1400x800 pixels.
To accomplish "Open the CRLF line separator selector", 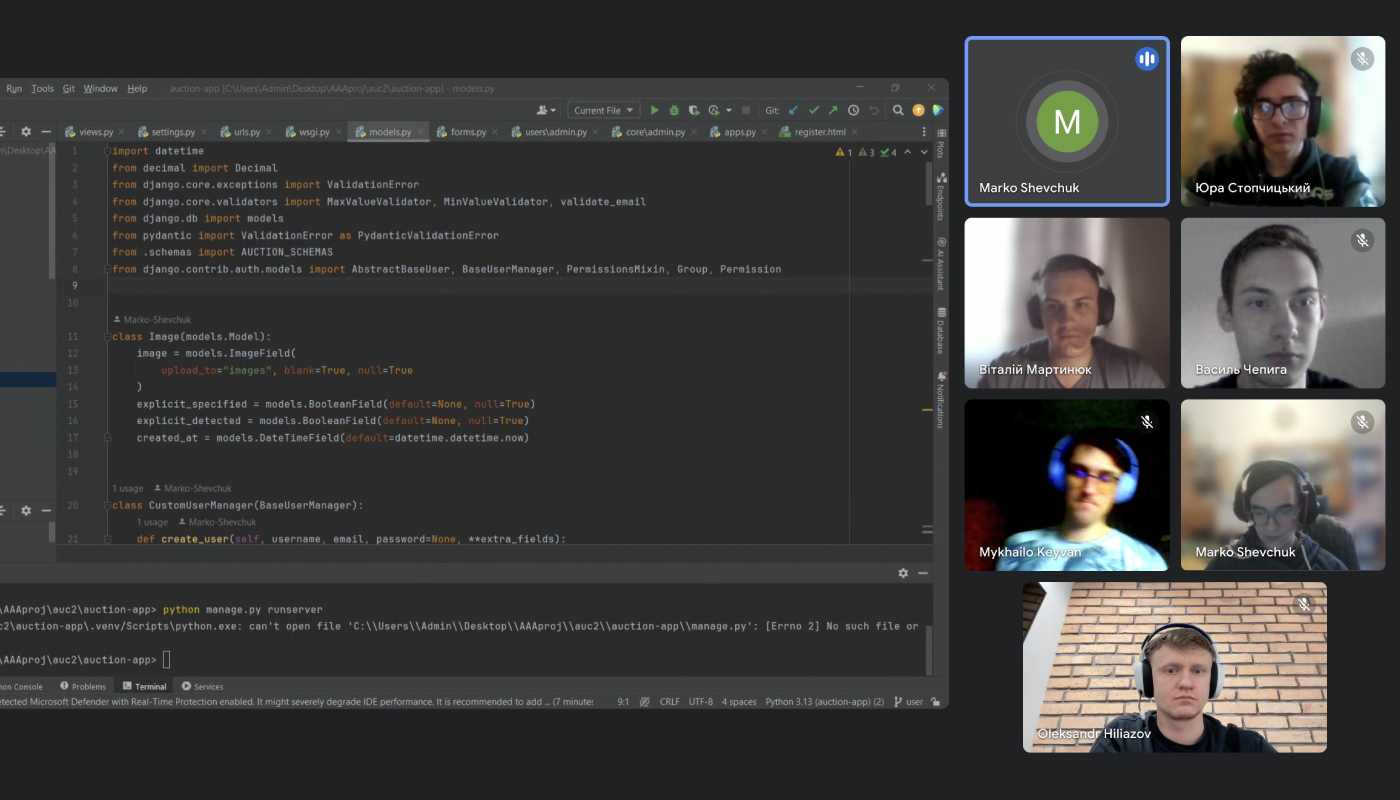I will (669, 702).
